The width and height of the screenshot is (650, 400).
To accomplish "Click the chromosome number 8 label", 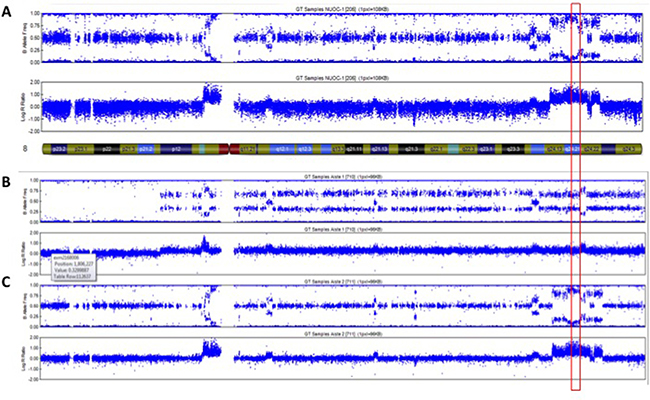I will click(x=8, y=149).
